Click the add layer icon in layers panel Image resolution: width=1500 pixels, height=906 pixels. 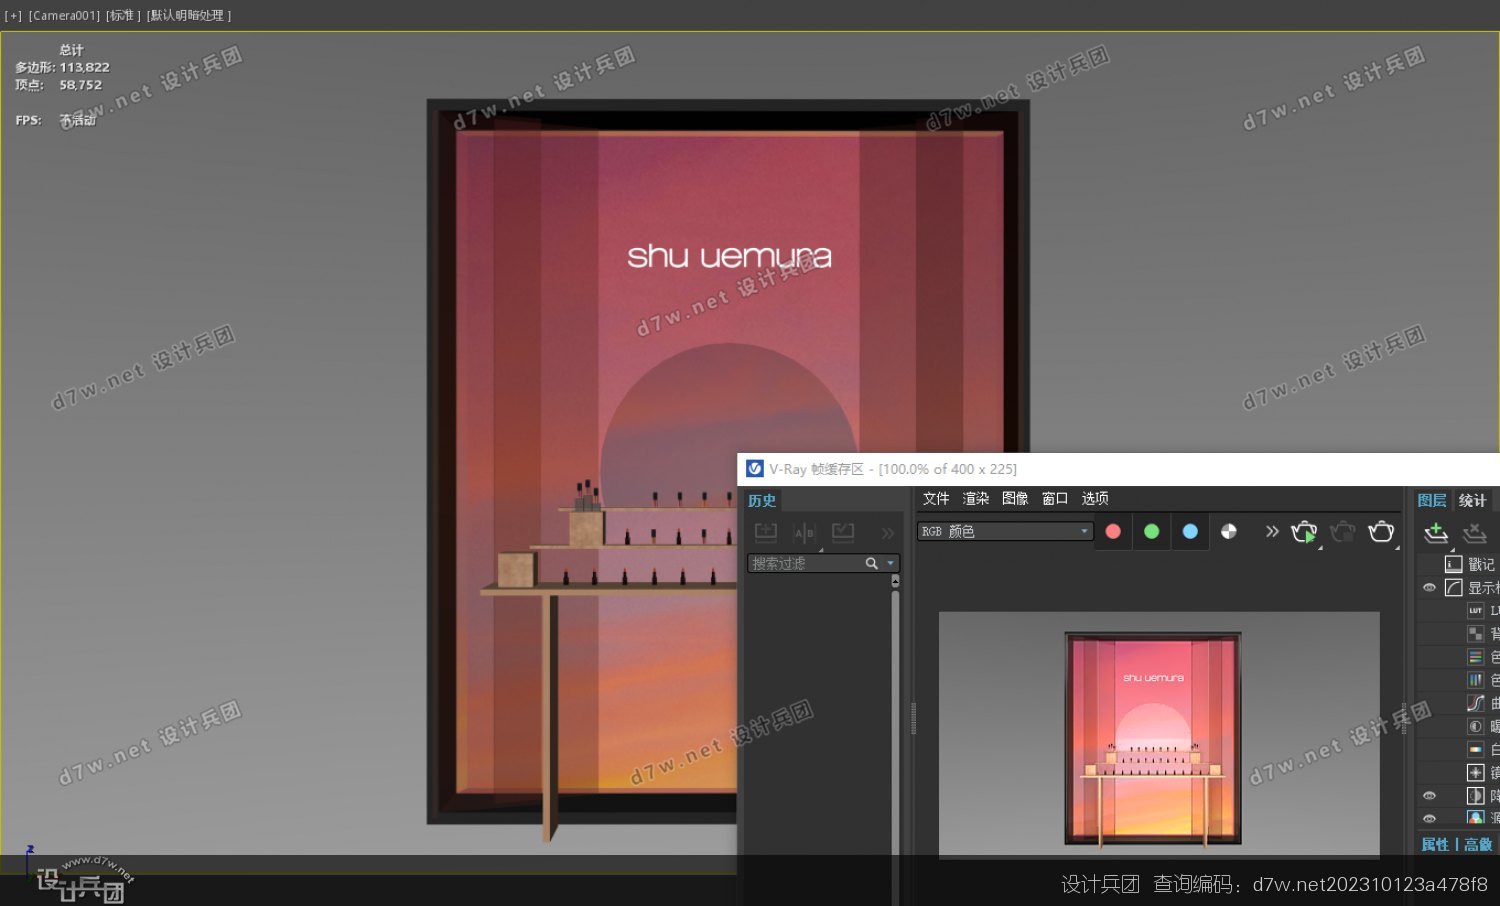click(1436, 532)
